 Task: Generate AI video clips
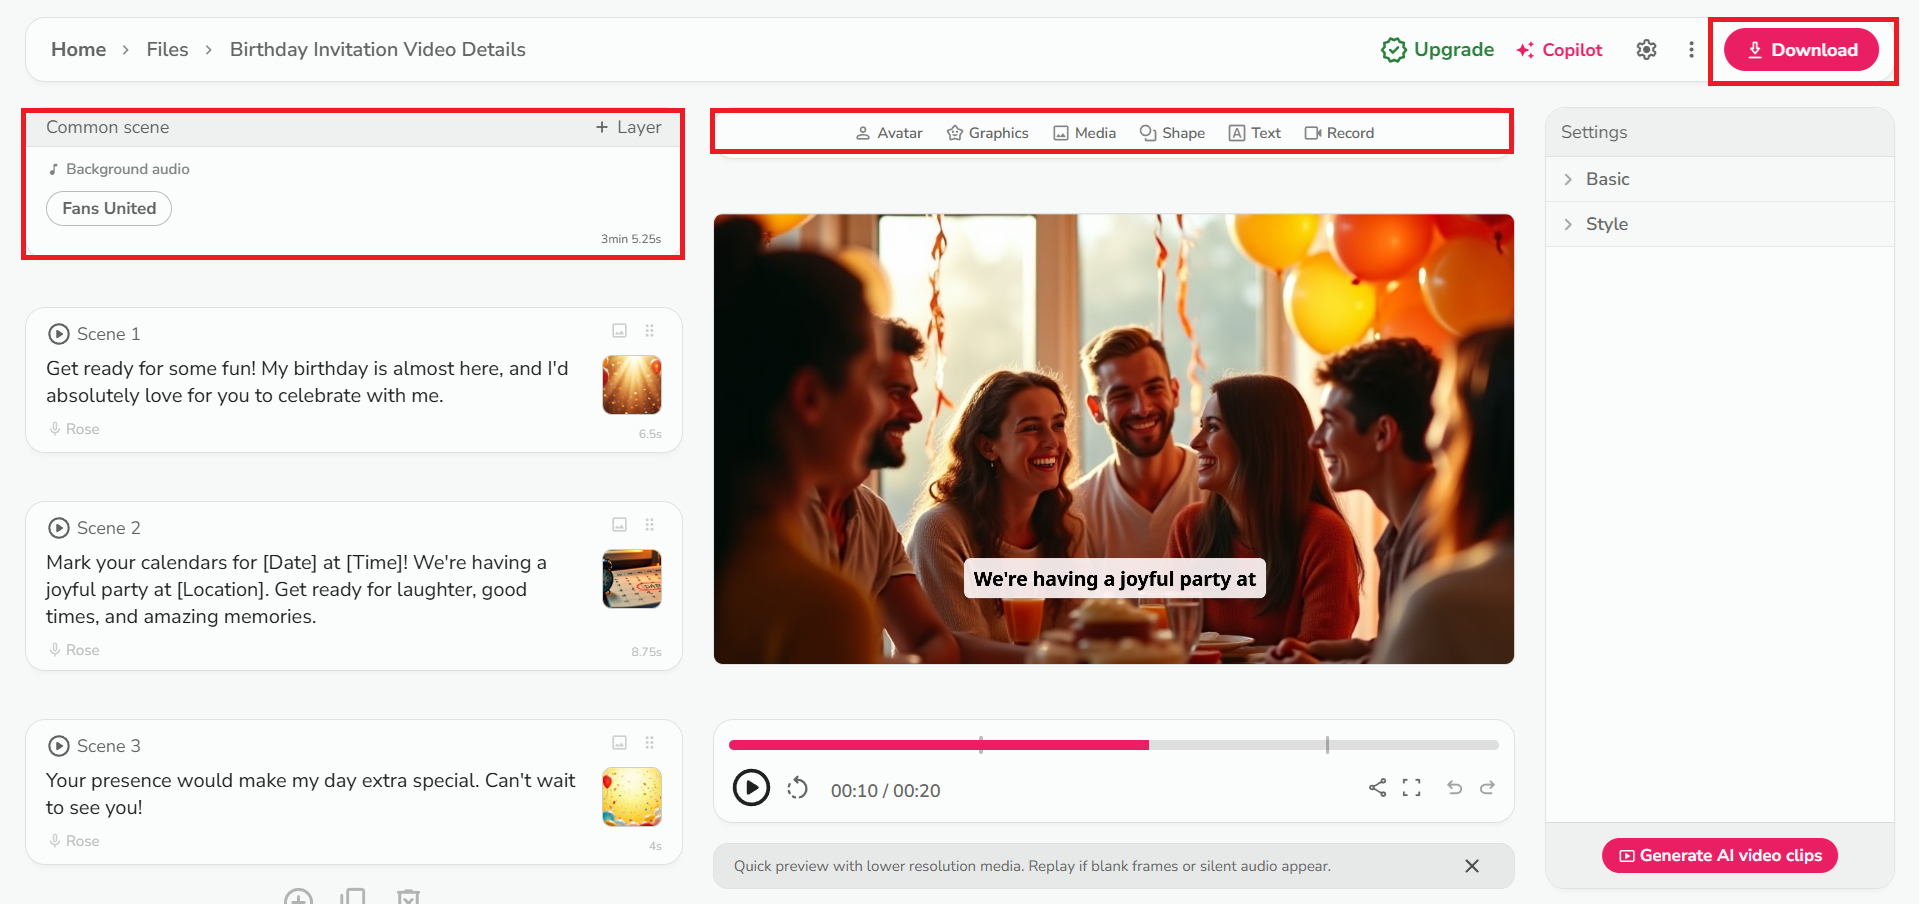point(1720,856)
